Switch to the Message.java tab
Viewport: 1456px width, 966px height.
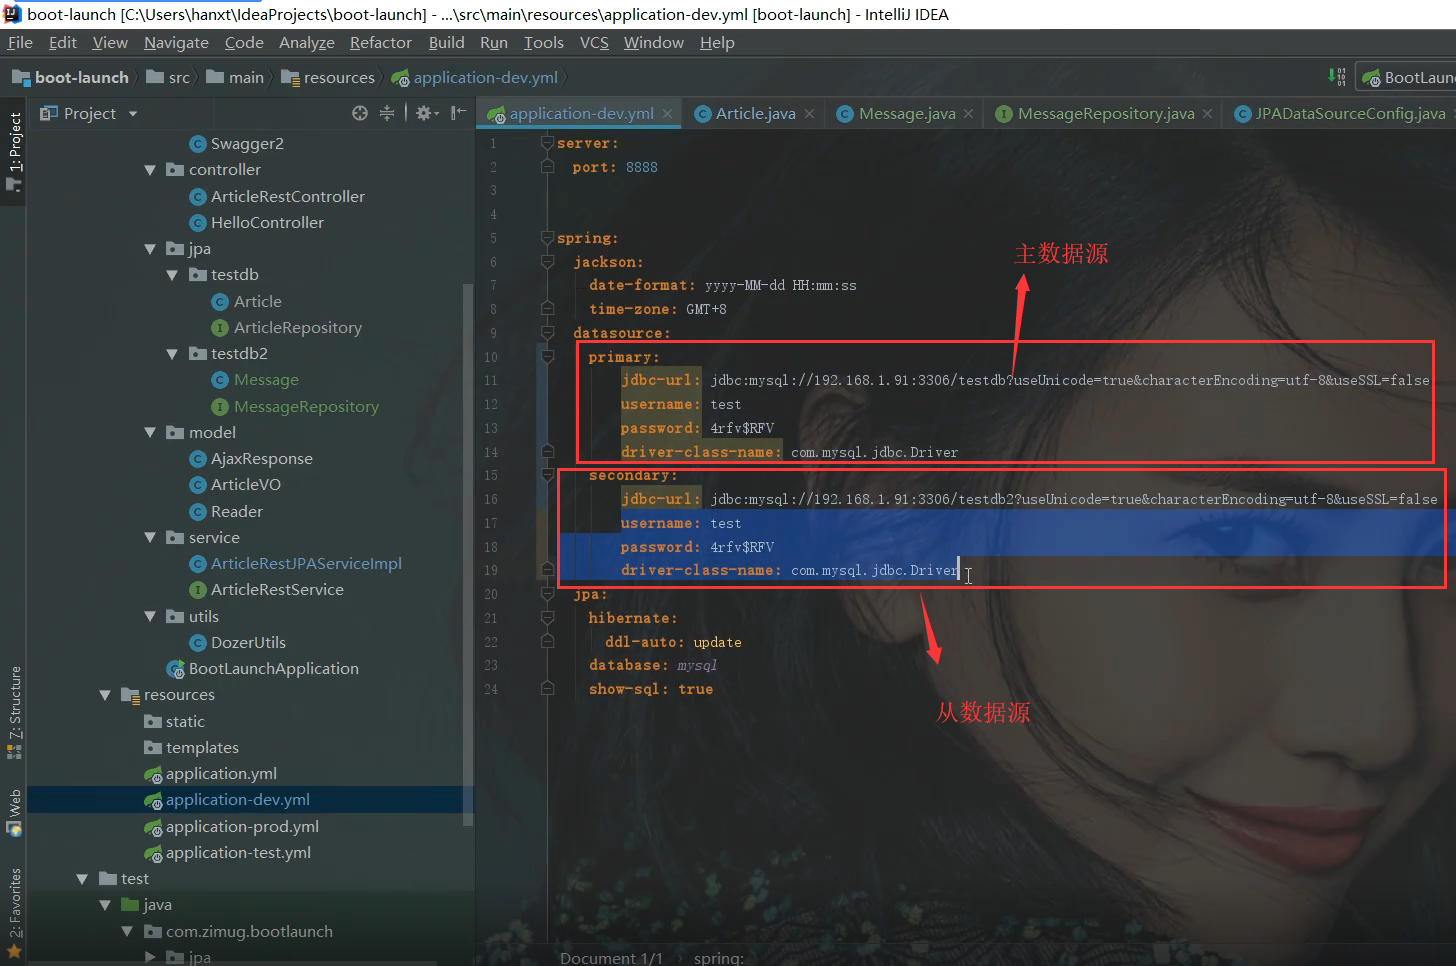coord(907,114)
